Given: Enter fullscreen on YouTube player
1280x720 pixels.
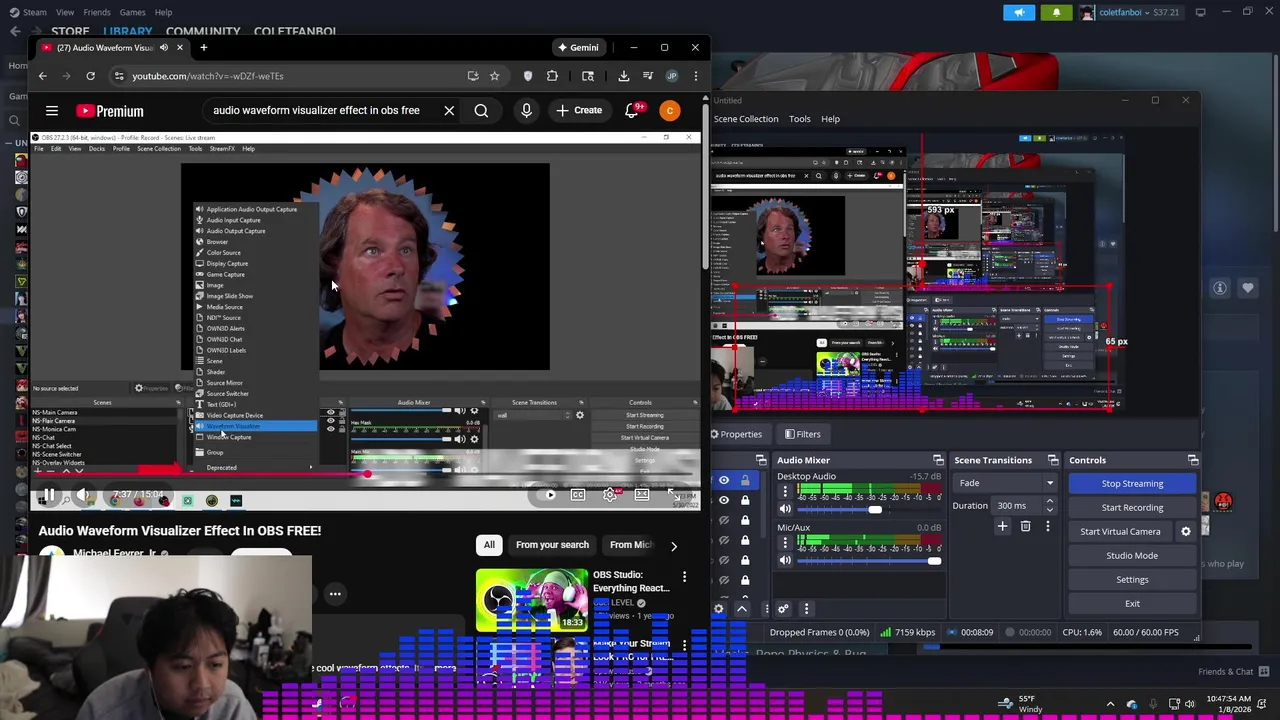Looking at the screenshot, I should pos(676,495).
